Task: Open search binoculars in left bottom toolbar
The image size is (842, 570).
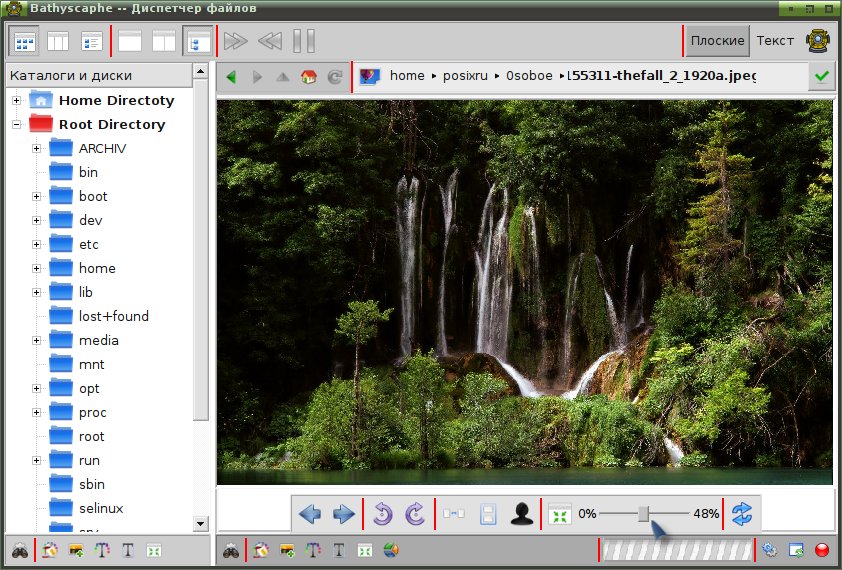Action: pyautogui.click(x=20, y=551)
